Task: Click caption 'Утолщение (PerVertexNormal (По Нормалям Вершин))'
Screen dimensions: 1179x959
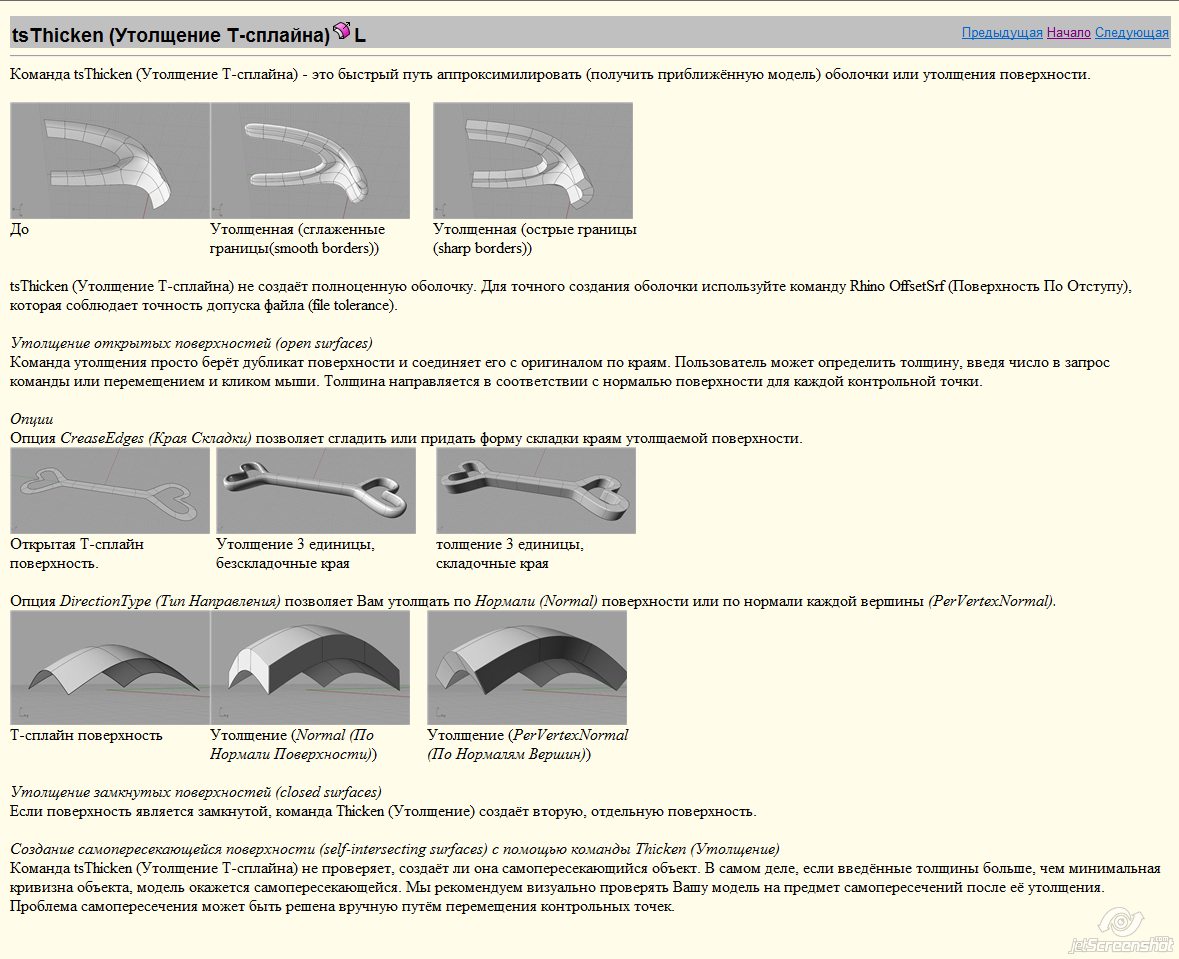Action: click(528, 745)
